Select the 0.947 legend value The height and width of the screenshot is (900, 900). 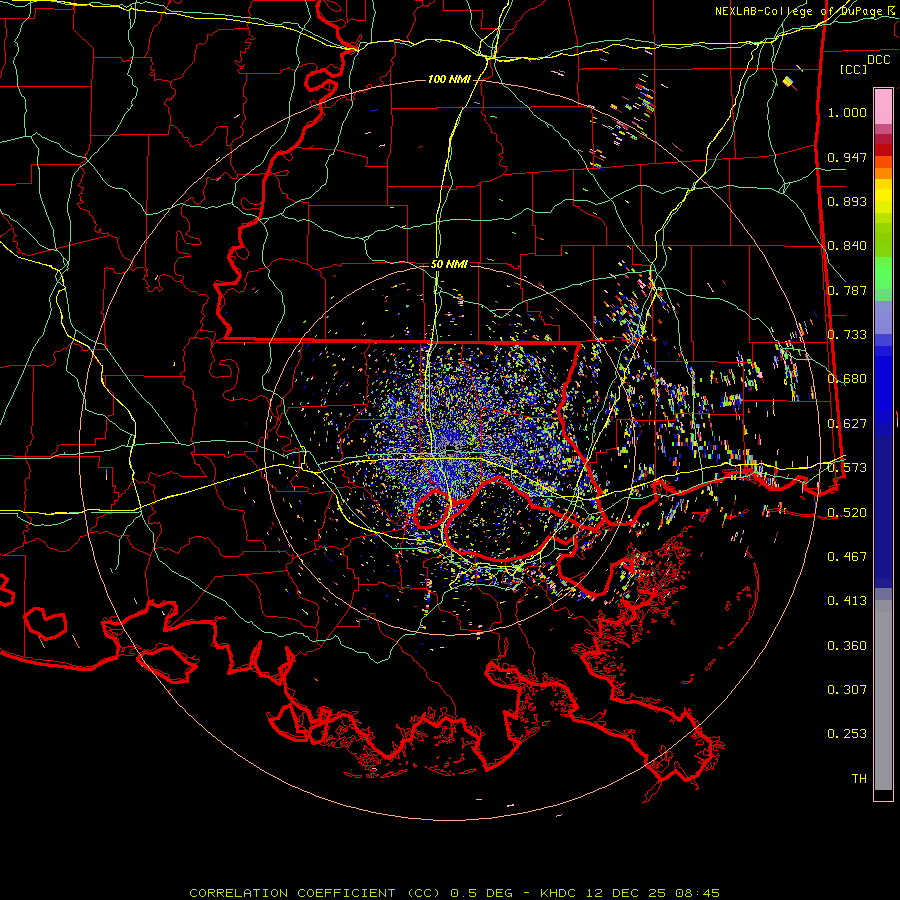pos(847,157)
